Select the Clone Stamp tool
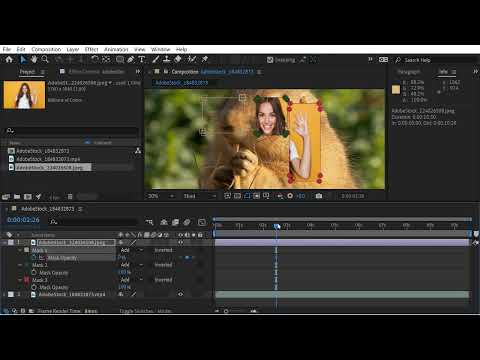480x360 pixels. pos(167,60)
